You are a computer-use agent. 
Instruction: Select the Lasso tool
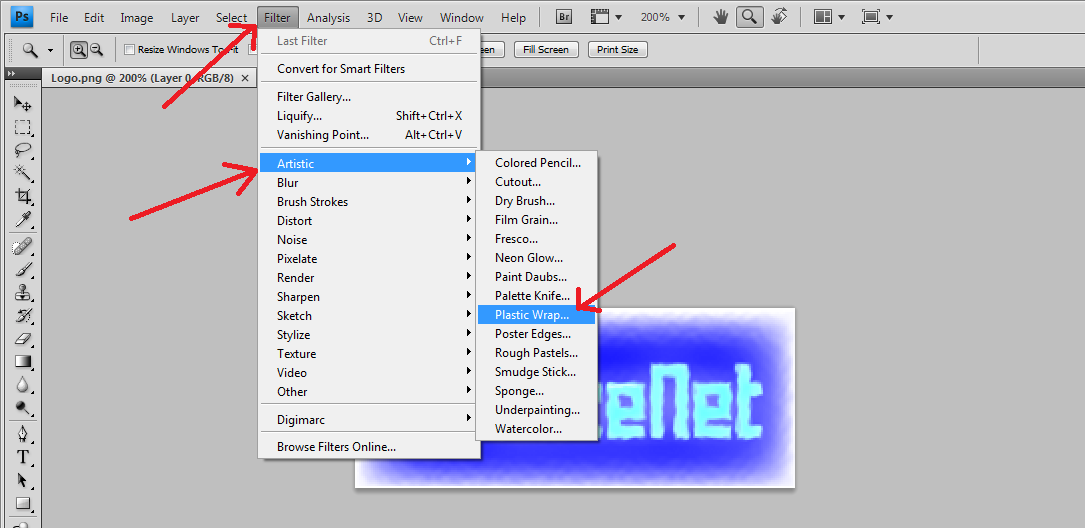click(x=23, y=149)
